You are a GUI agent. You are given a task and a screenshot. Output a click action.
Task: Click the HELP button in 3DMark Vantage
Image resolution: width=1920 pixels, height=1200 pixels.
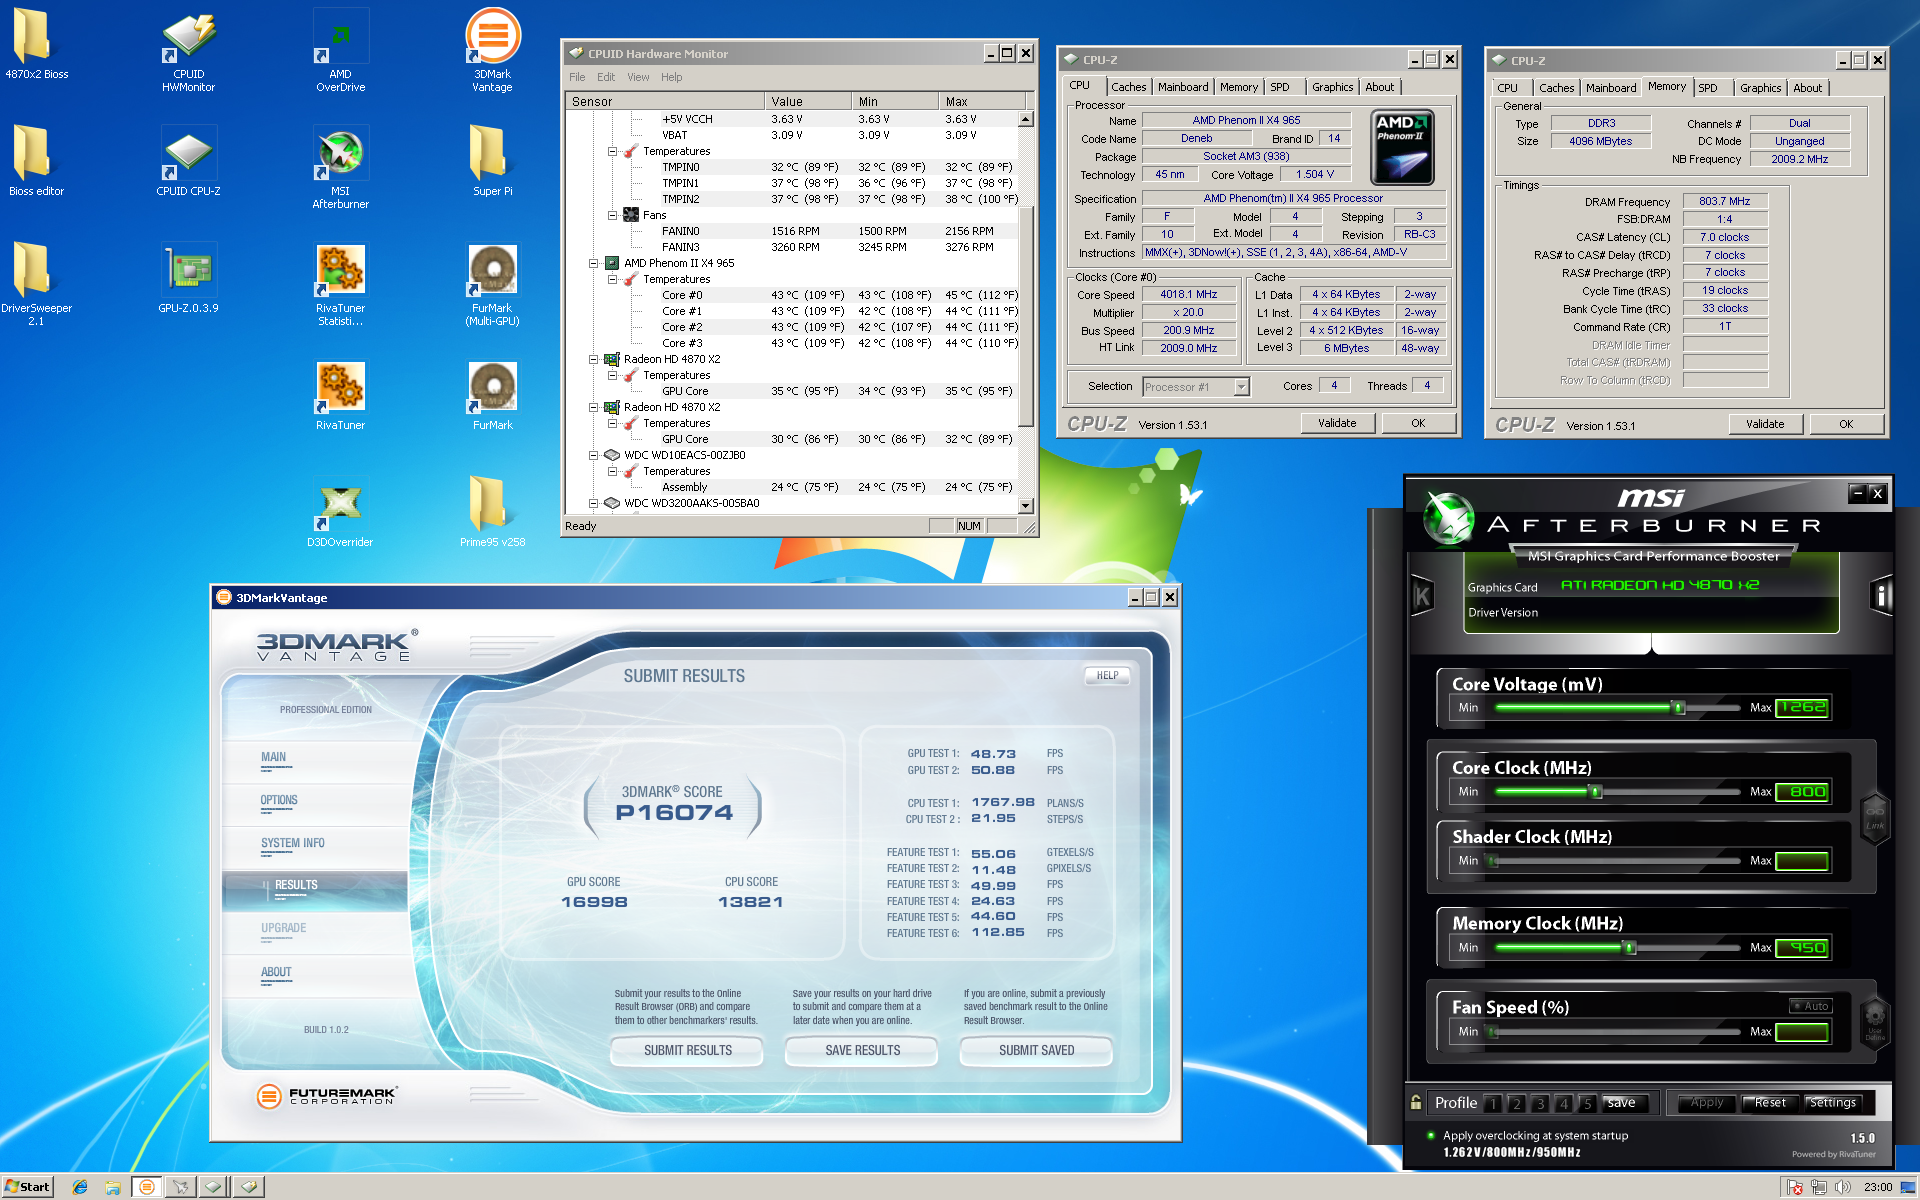tap(1107, 675)
